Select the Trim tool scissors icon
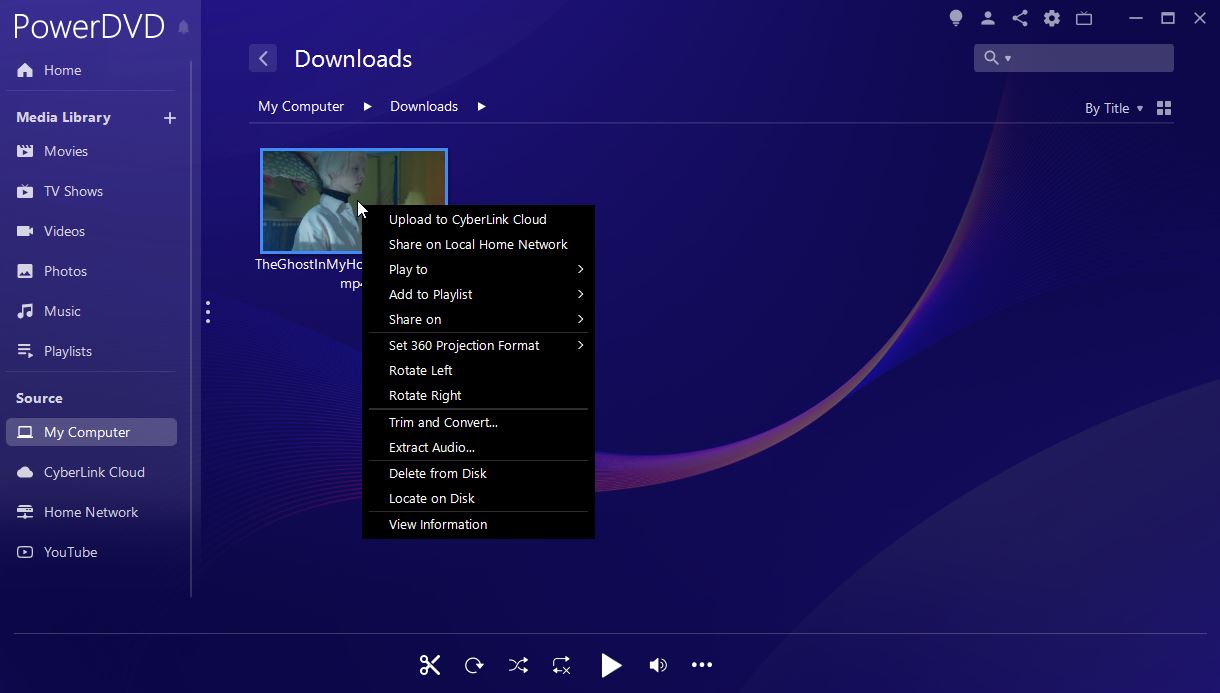 point(430,664)
